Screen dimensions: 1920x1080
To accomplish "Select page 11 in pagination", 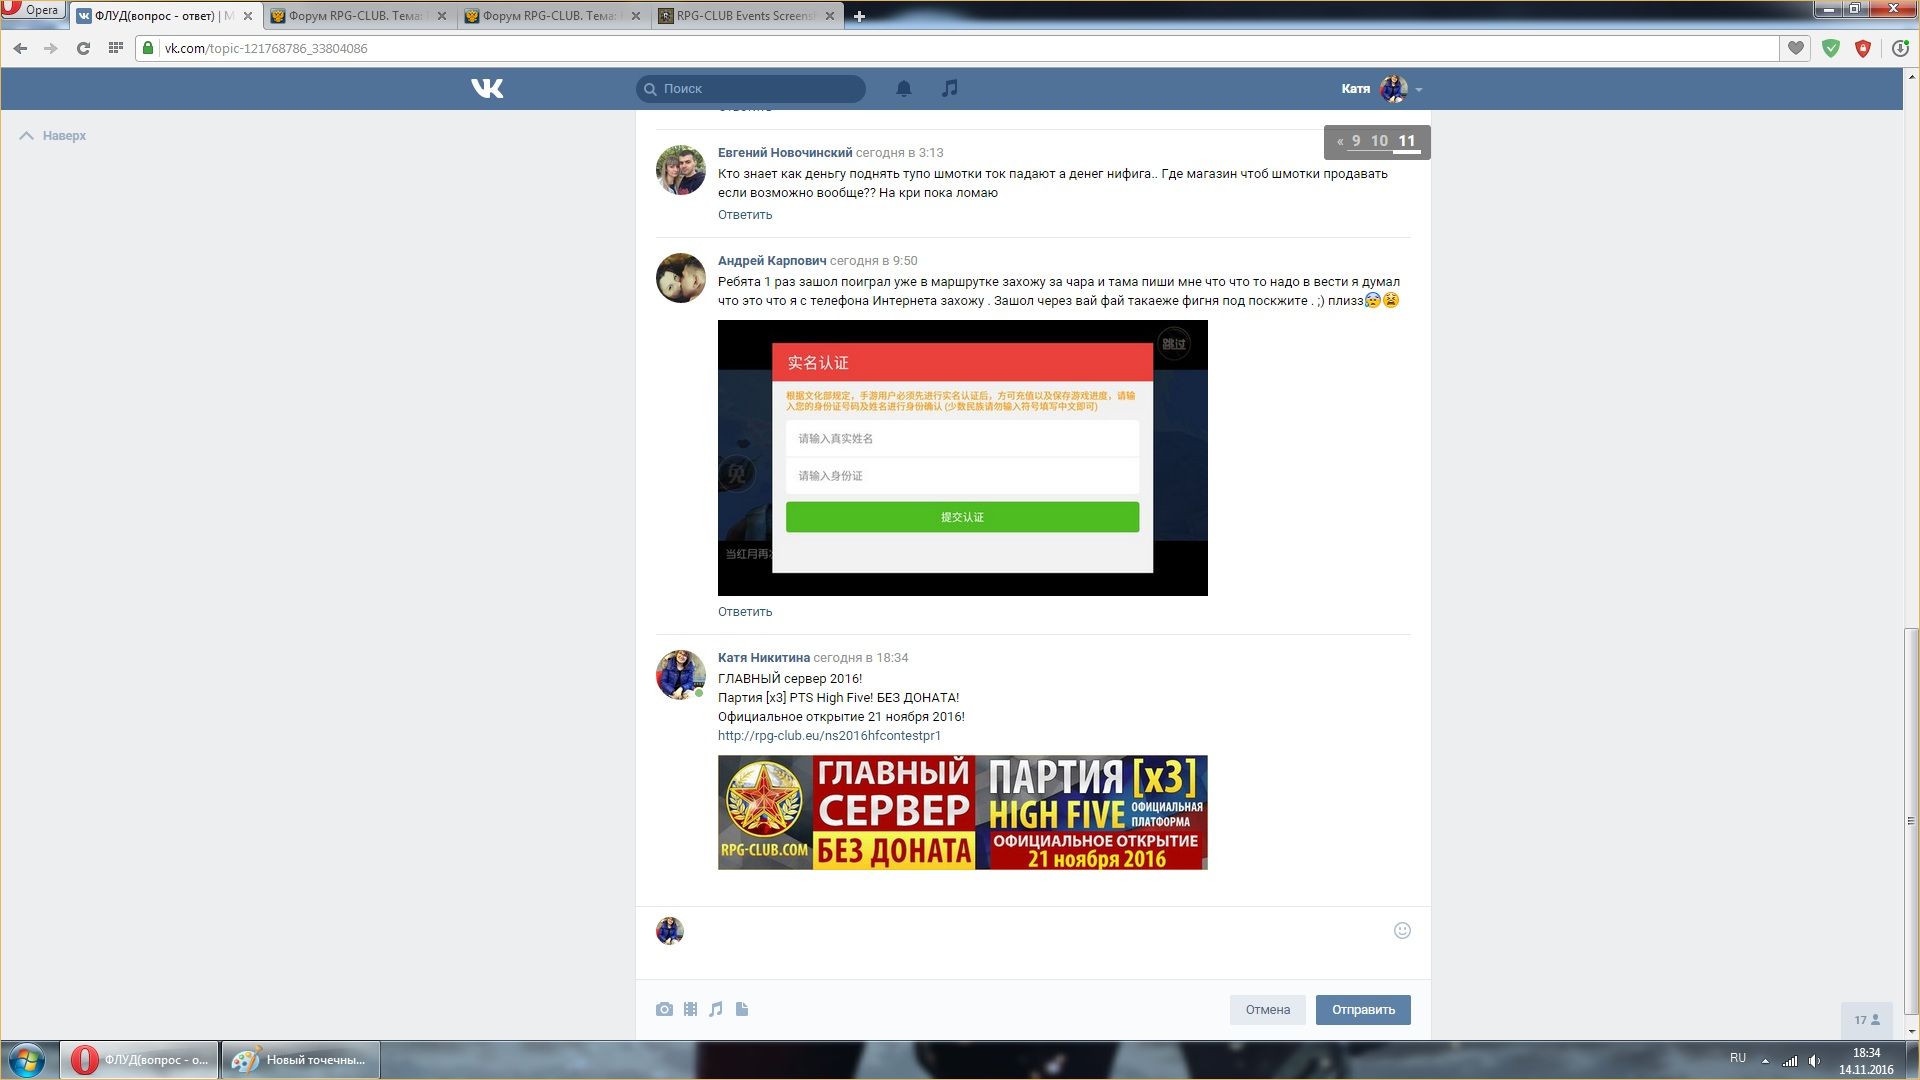I will [x=1407, y=141].
